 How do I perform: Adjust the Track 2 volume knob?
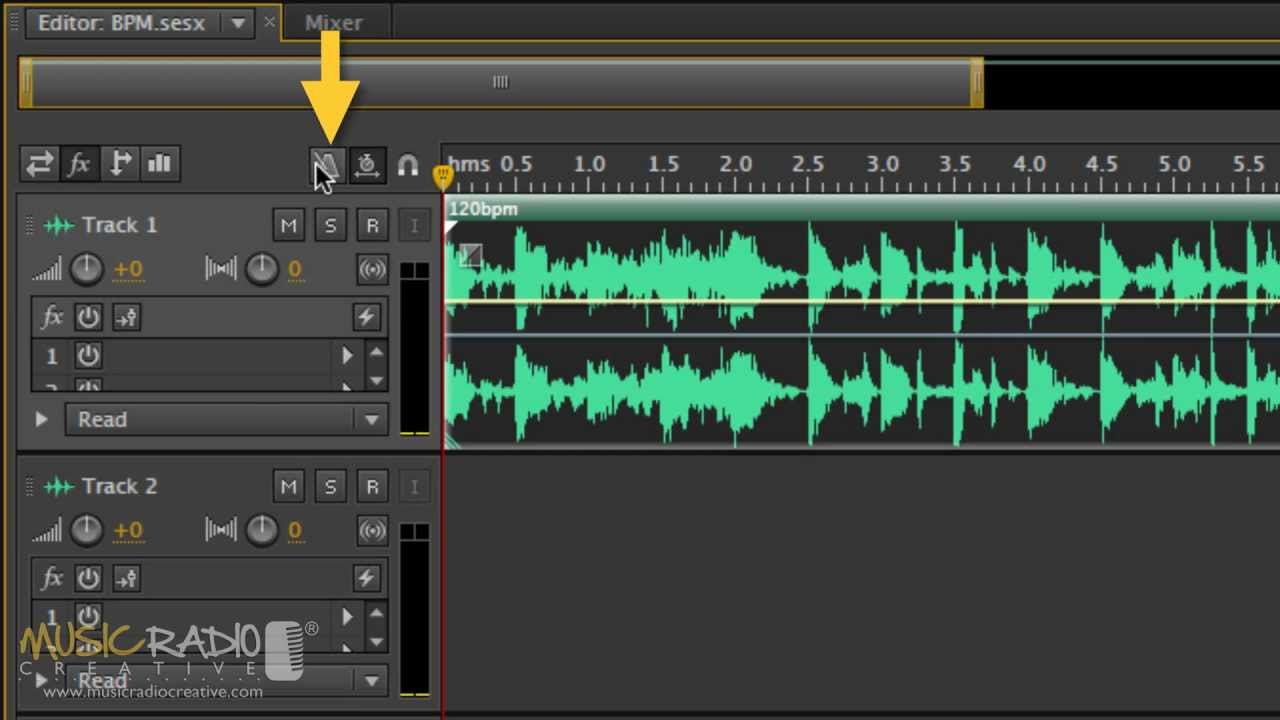(87, 530)
